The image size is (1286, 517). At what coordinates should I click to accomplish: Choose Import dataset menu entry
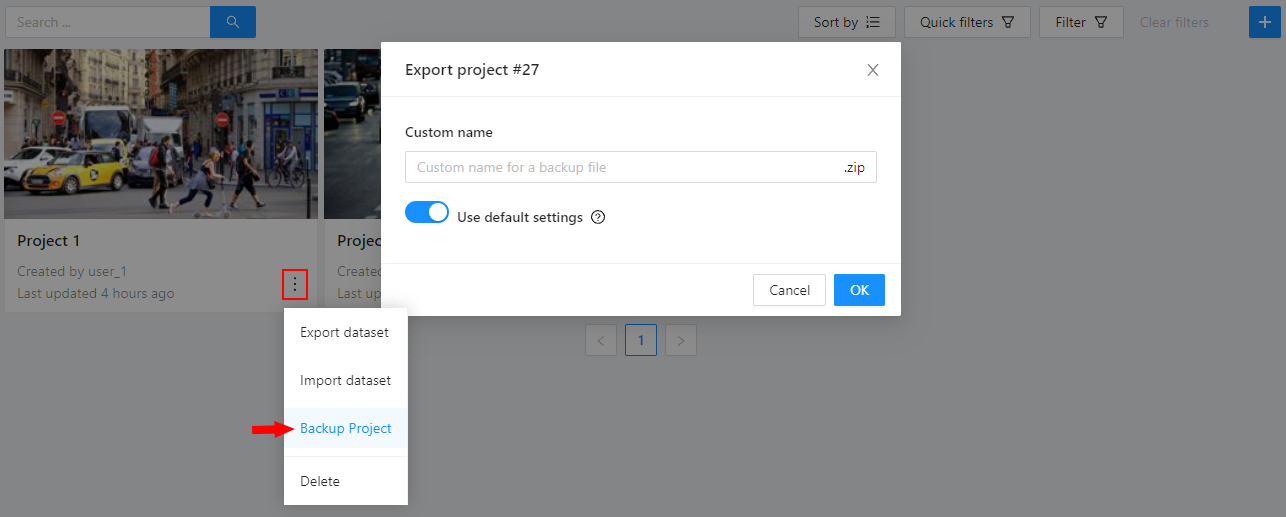pyautogui.click(x=345, y=380)
